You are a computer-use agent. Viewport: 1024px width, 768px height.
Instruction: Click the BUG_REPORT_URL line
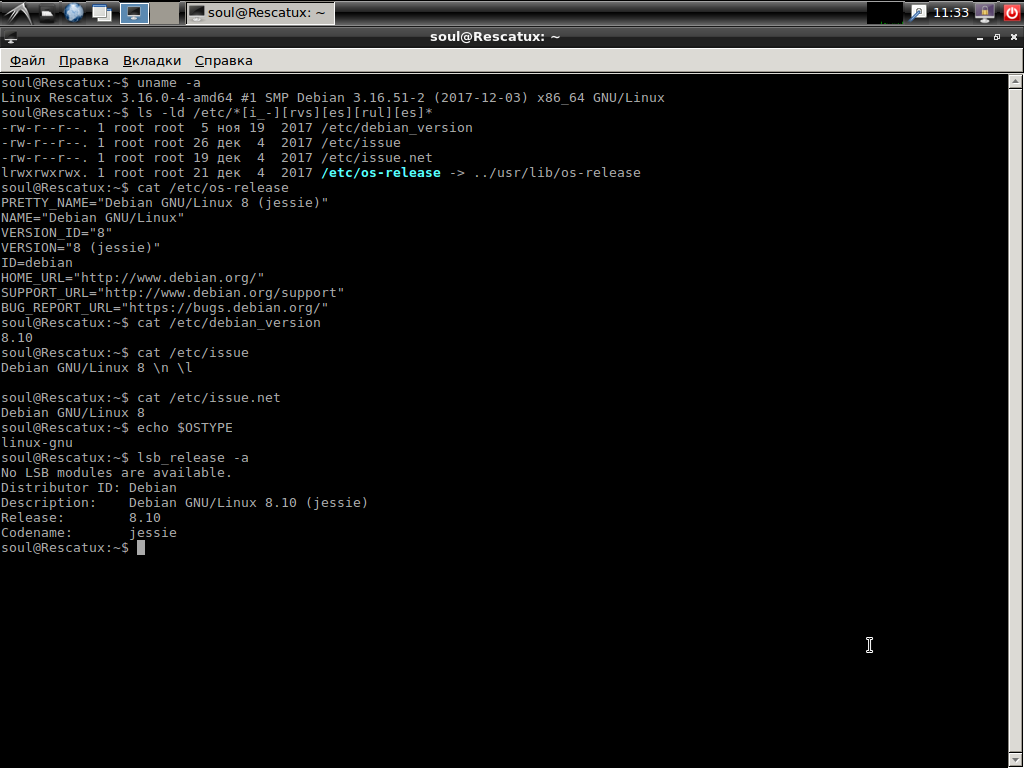(x=165, y=308)
